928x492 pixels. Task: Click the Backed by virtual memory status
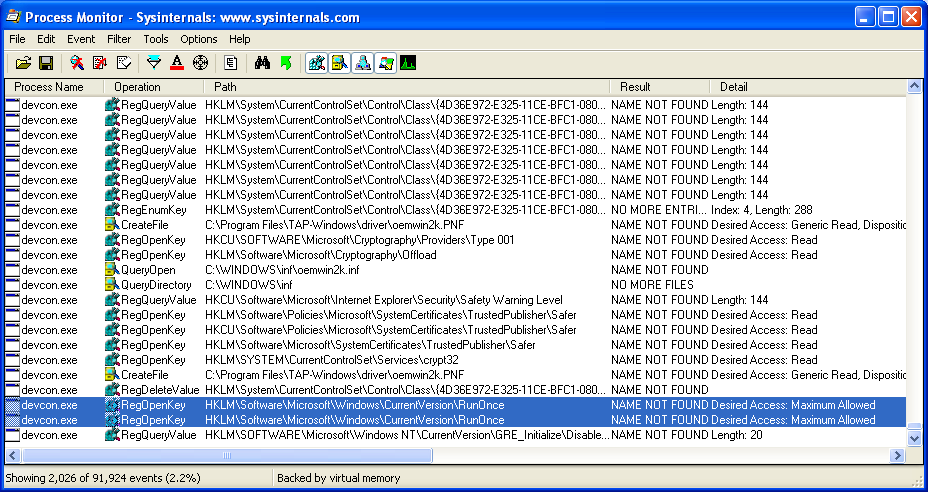click(x=339, y=478)
